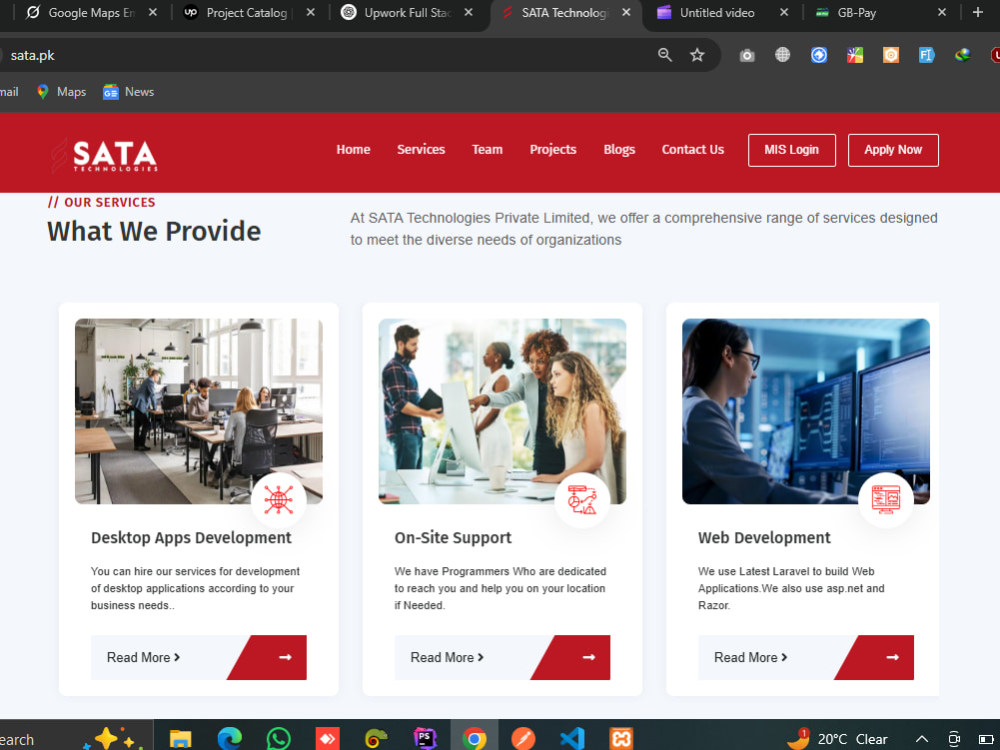Launch Visual Studio Code from the taskbar
Viewport: 1000px width, 750px height.
click(572, 737)
